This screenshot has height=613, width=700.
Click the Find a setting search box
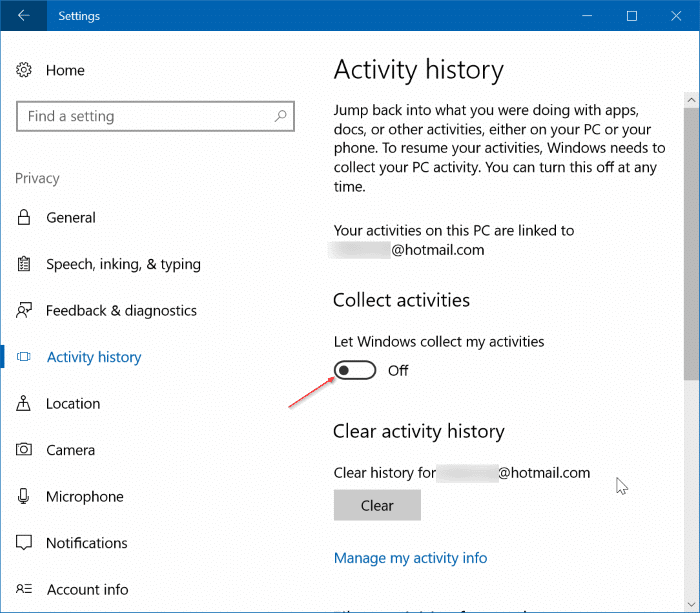155,116
